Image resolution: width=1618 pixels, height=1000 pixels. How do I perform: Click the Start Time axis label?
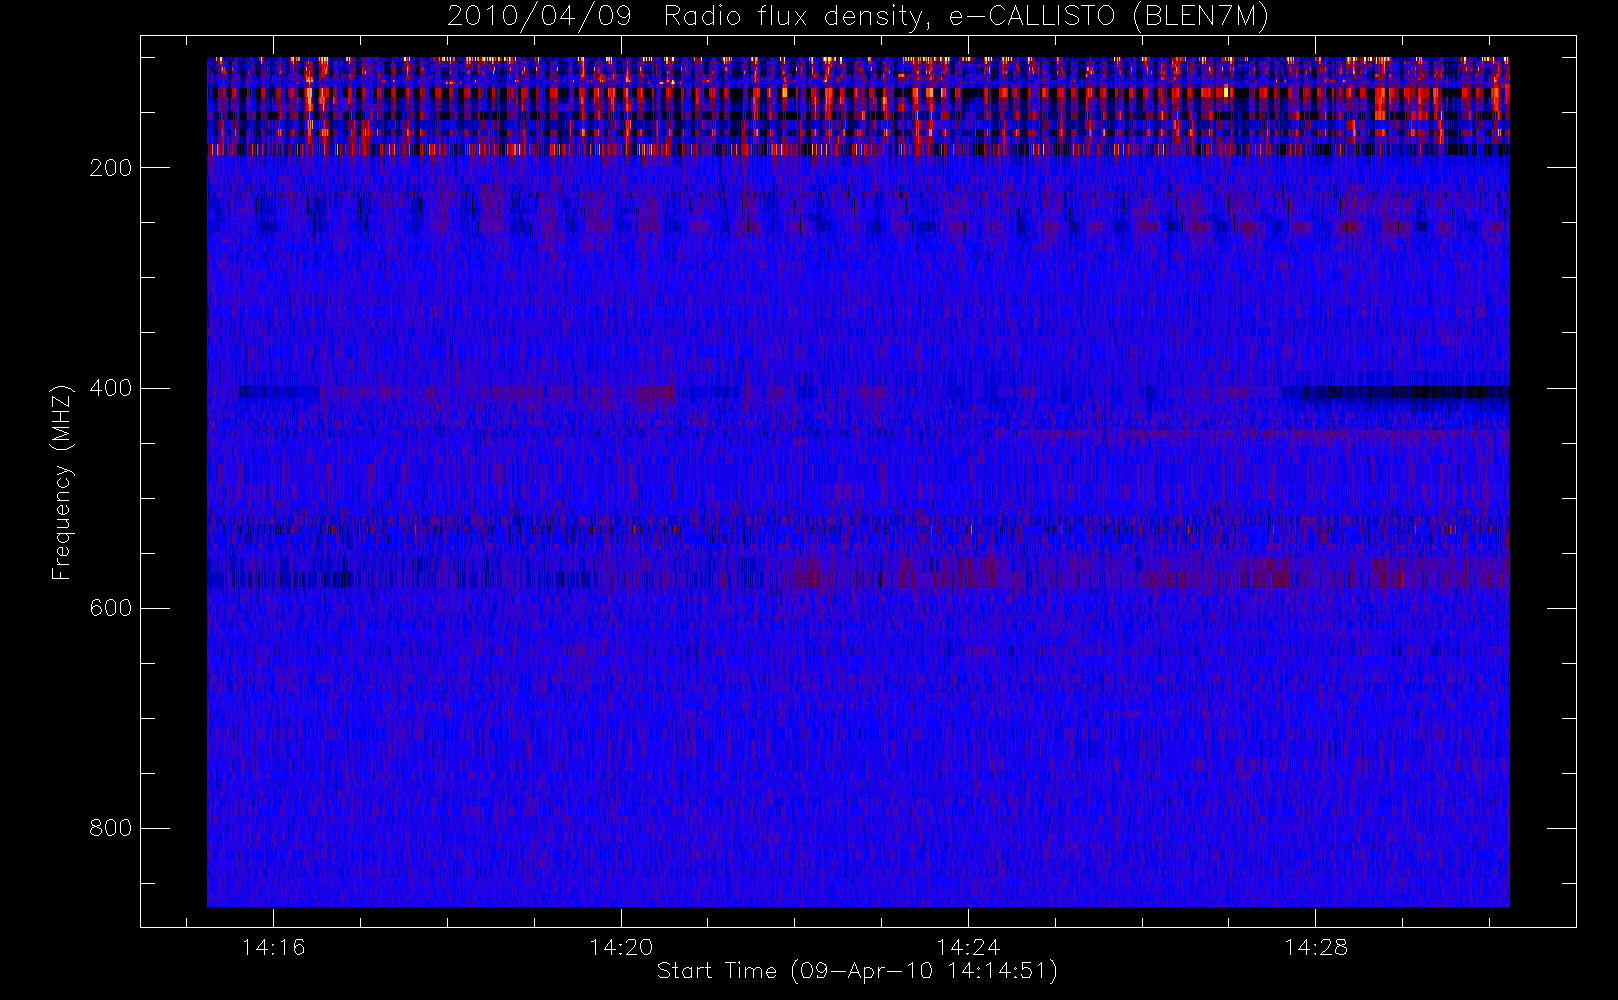[x=858, y=971]
